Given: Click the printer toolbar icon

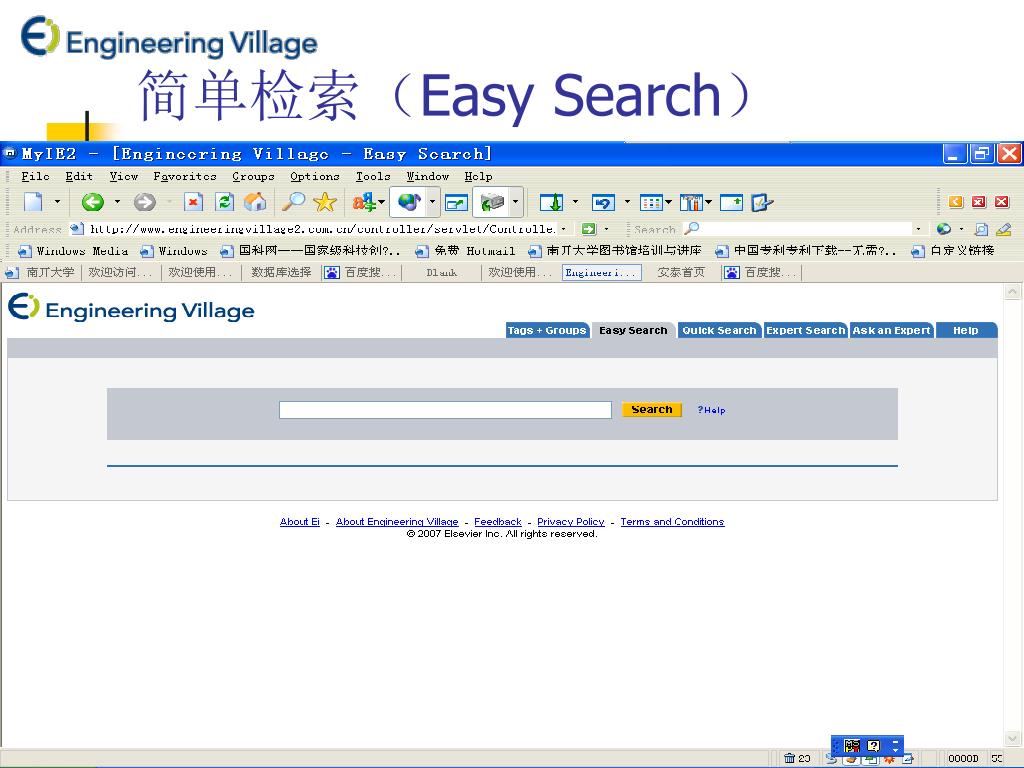Looking at the screenshot, I should coord(492,202).
